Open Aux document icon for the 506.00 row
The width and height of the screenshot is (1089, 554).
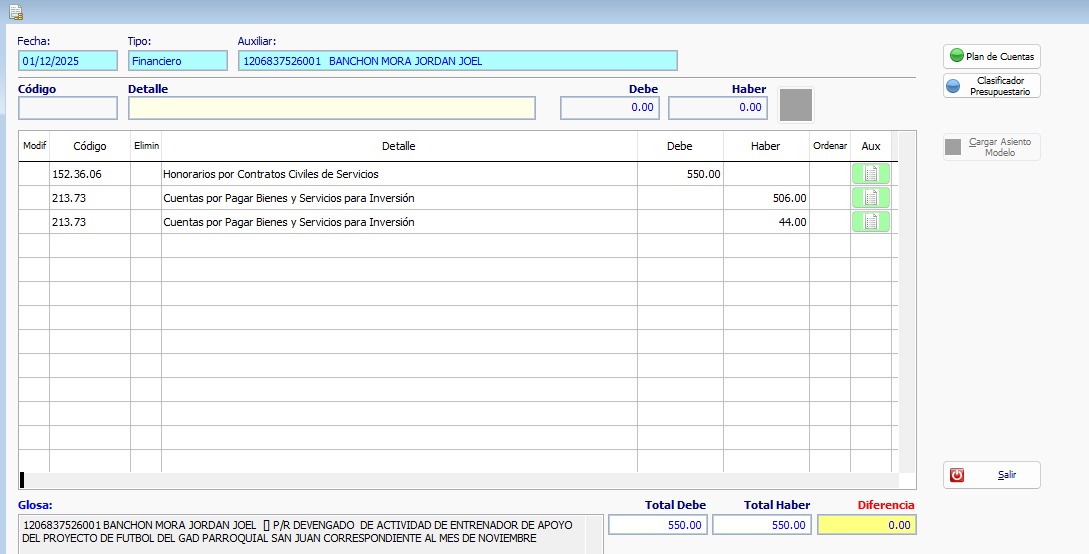[x=871, y=198]
